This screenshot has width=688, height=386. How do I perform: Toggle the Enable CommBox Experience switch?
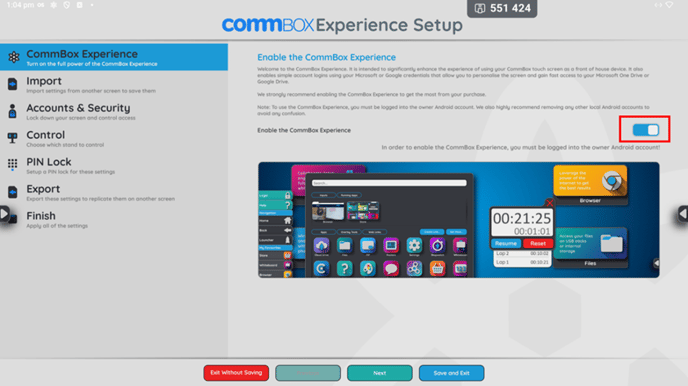[645, 130]
